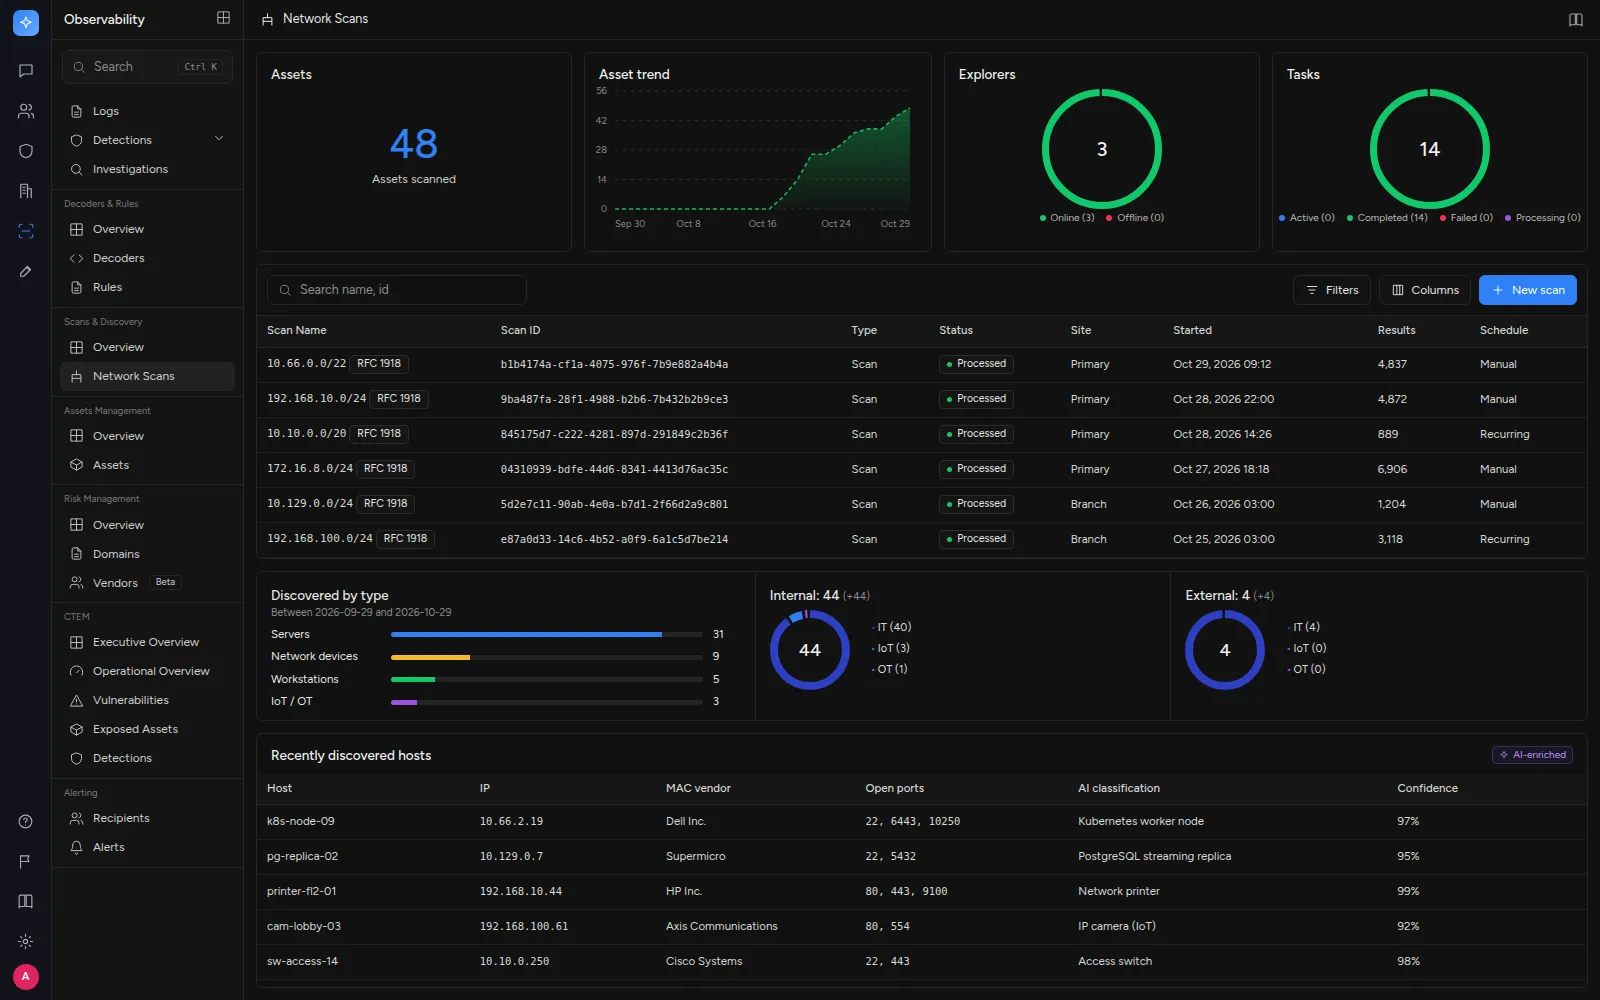Screen dimensions: 1600x1000
Task: Open the split panel icon at top right
Action: (x=1576, y=19)
